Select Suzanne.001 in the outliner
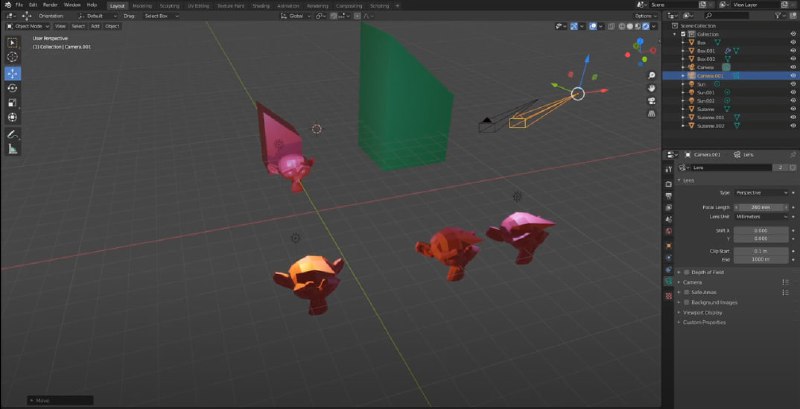The width and height of the screenshot is (800, 409). click(x=710, y=117)
